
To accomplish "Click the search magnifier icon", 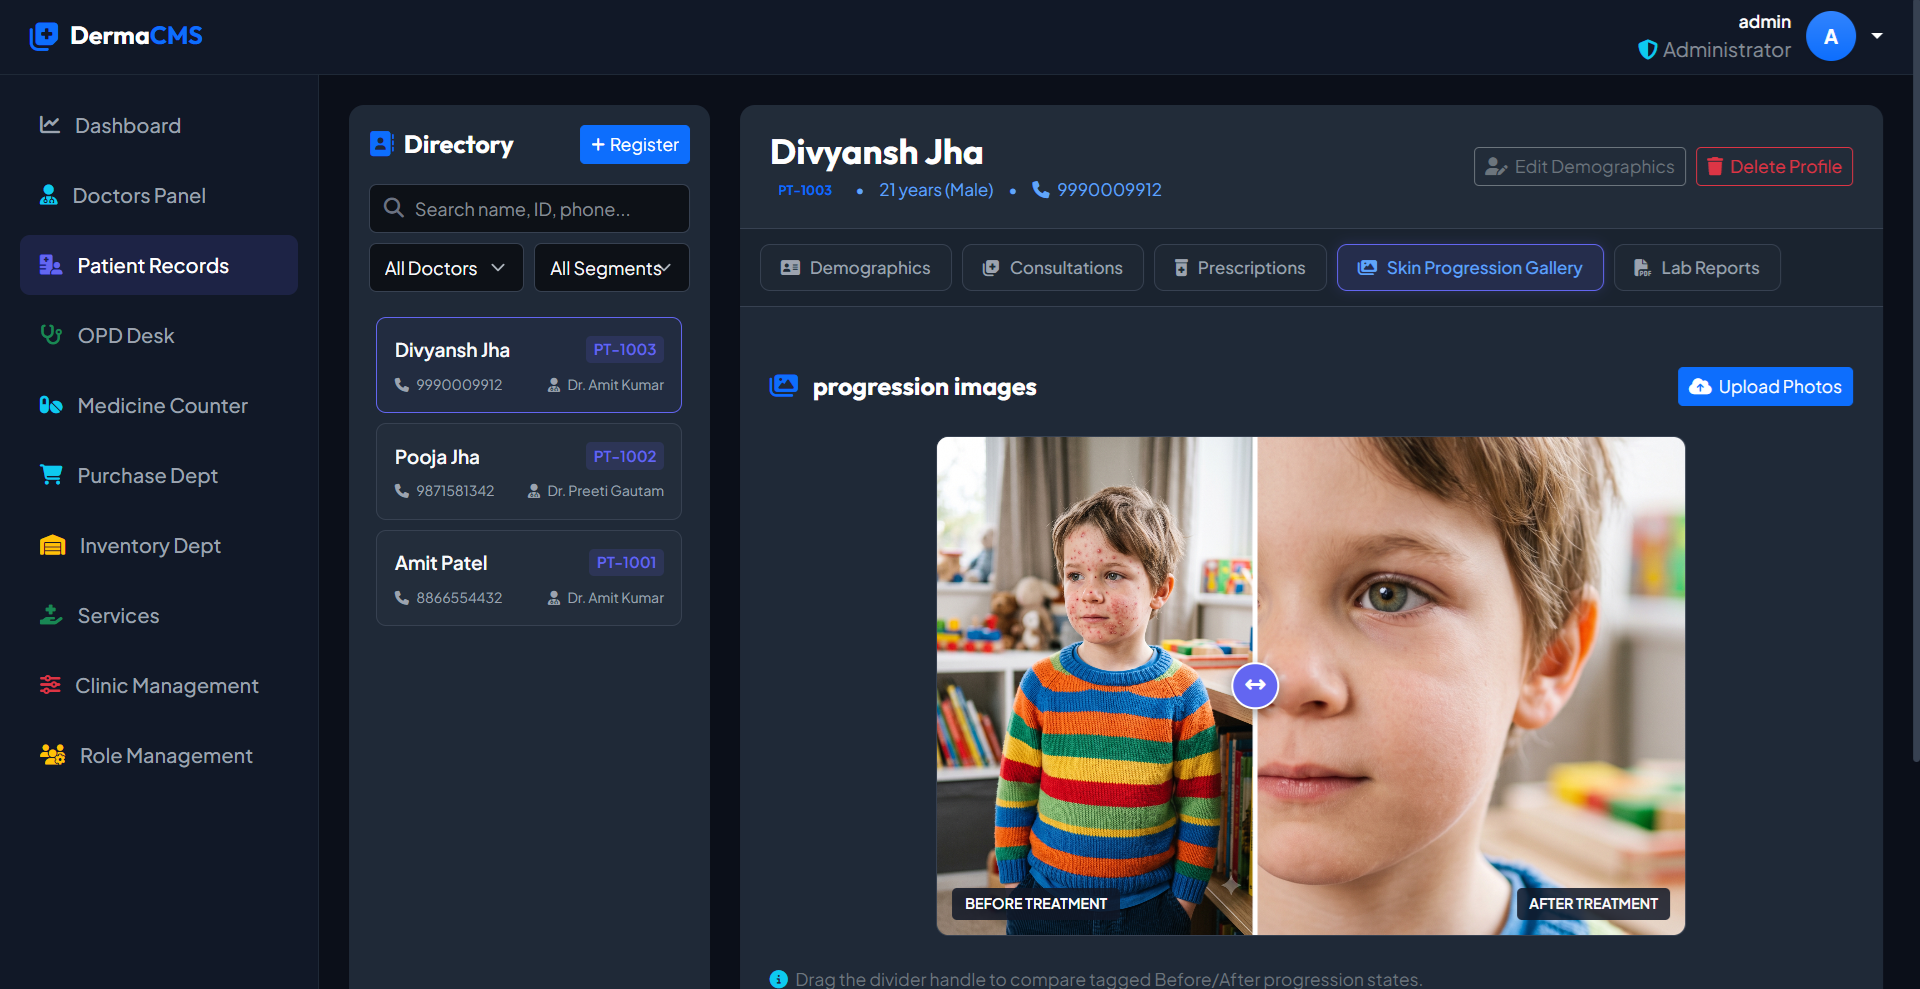I will point(394,208).
